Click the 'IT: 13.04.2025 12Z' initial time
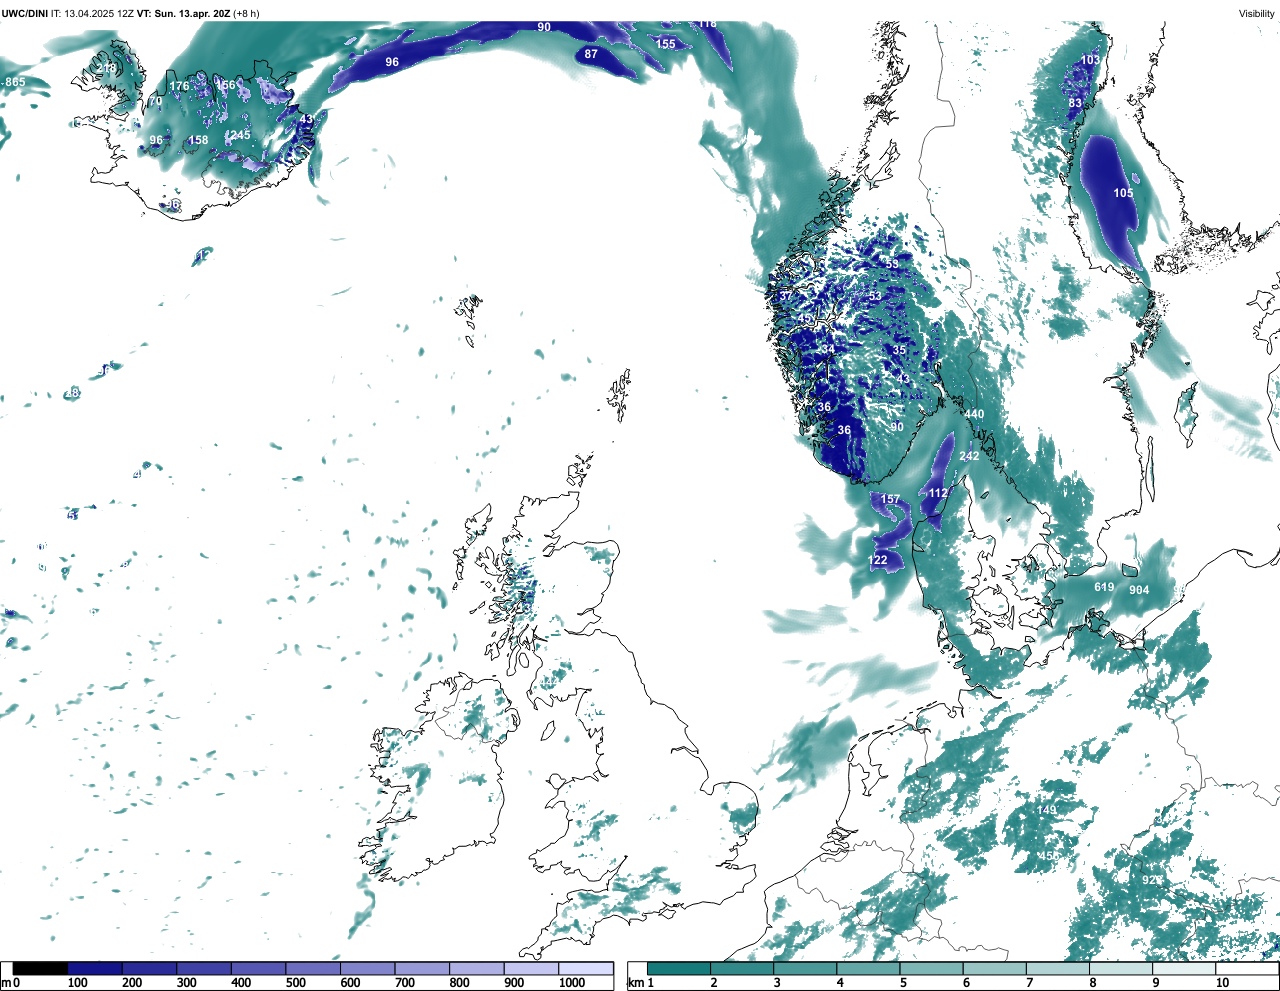 [x=92, y=13]
